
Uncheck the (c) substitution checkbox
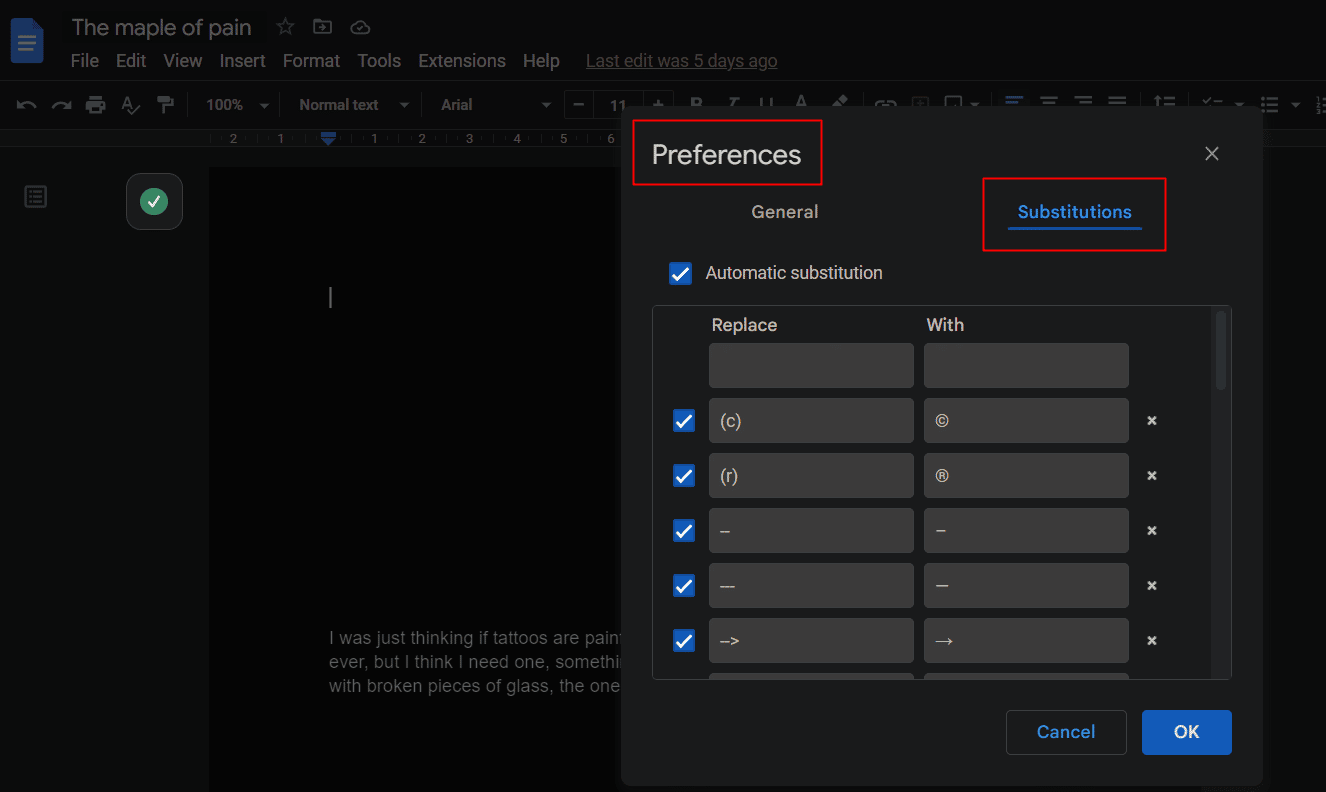pyautogui.click(x=684, y=421)
